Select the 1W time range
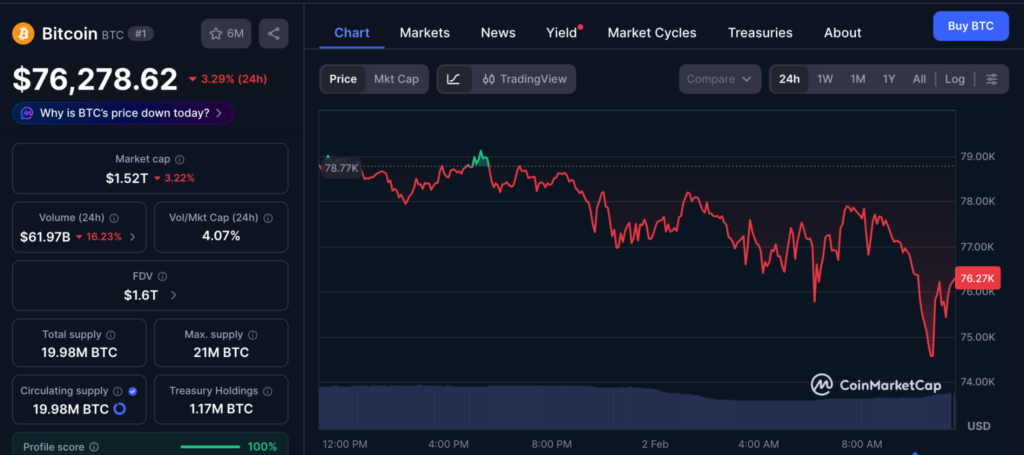 click(x=825, y=79)
